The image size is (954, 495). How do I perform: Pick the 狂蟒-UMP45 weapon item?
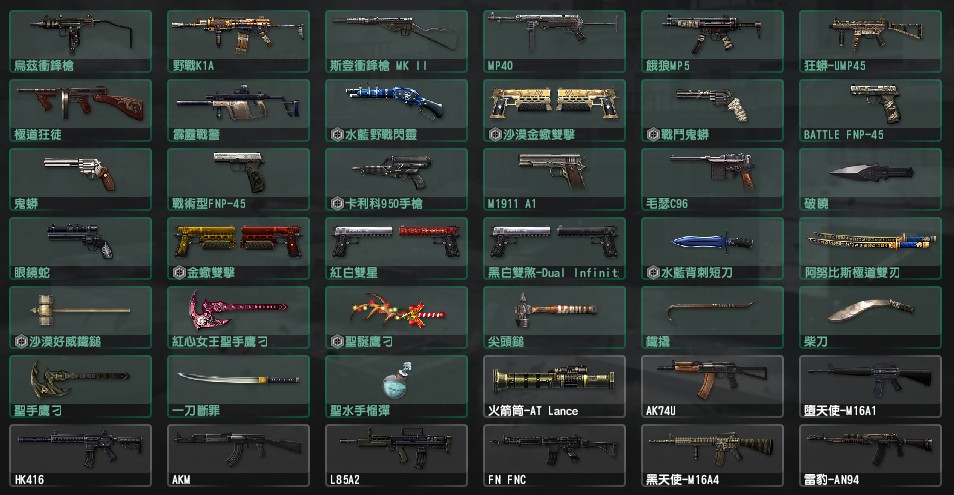pyautogui.click(x=870, y=41)
